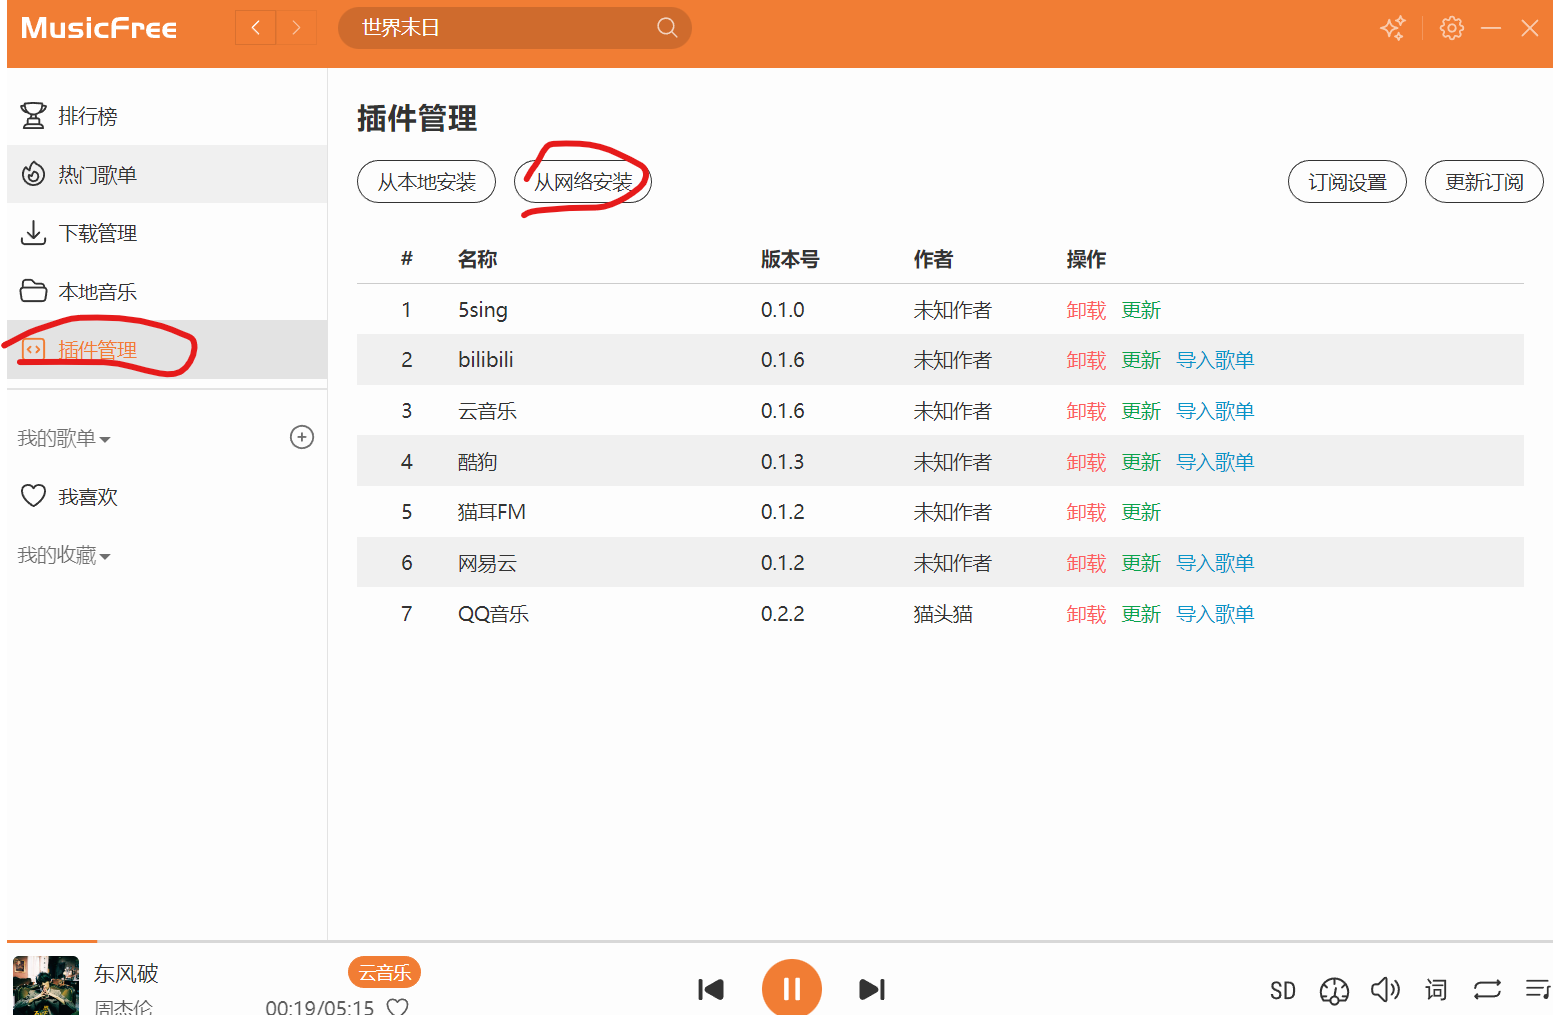Collapse 我的歌单 section
This screenshot has height=1015, width=1553.
pos(64,438)
